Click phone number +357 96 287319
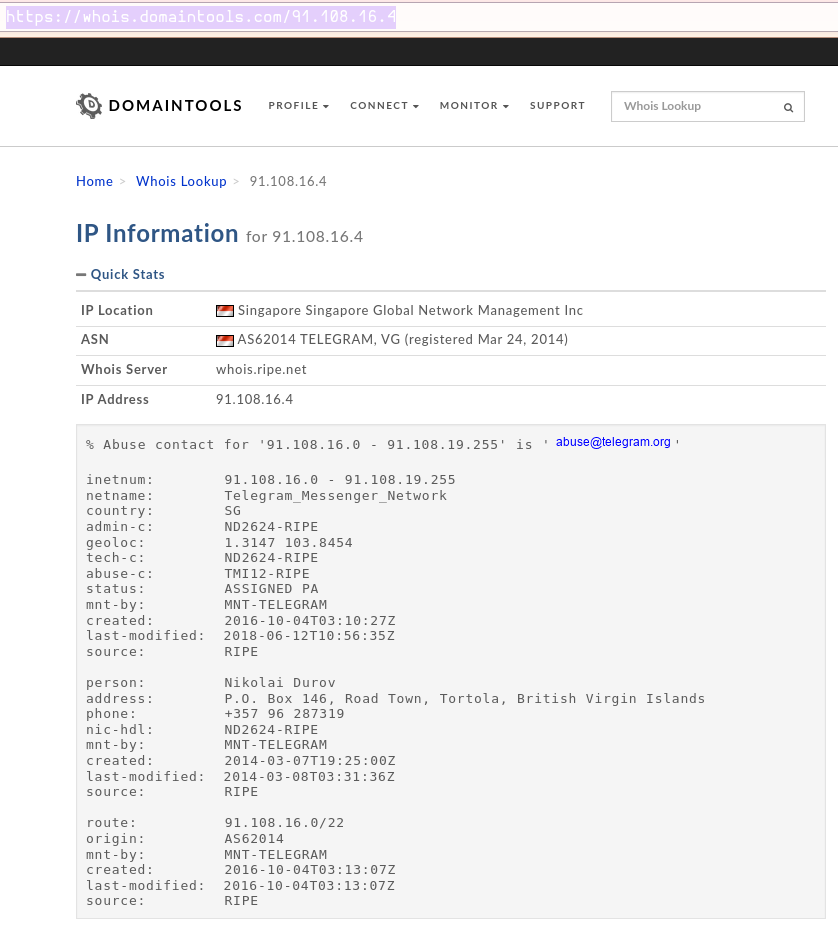 point(285,714)
